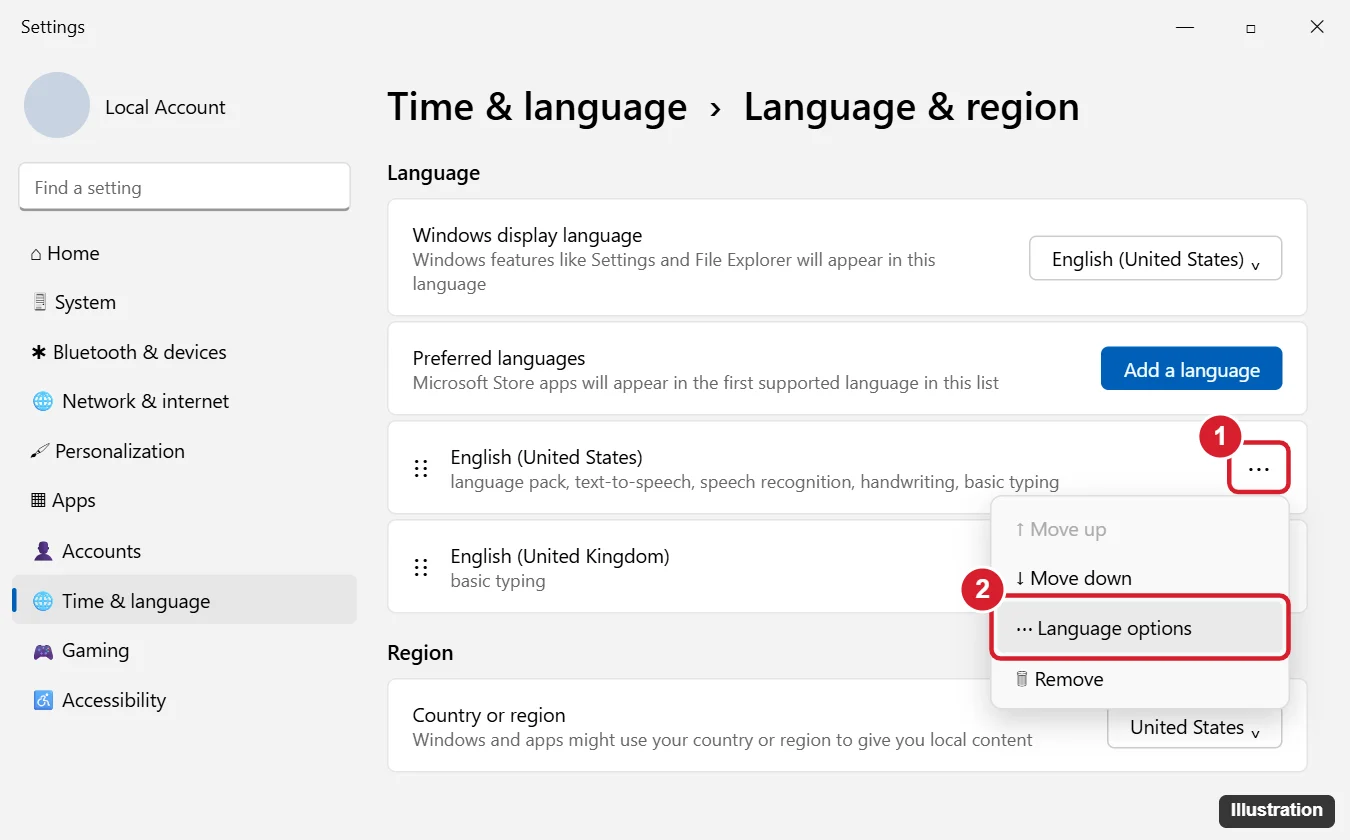The image size is (1350, 840).
Task: Choose Move down in context menu
Action: 1140,578
